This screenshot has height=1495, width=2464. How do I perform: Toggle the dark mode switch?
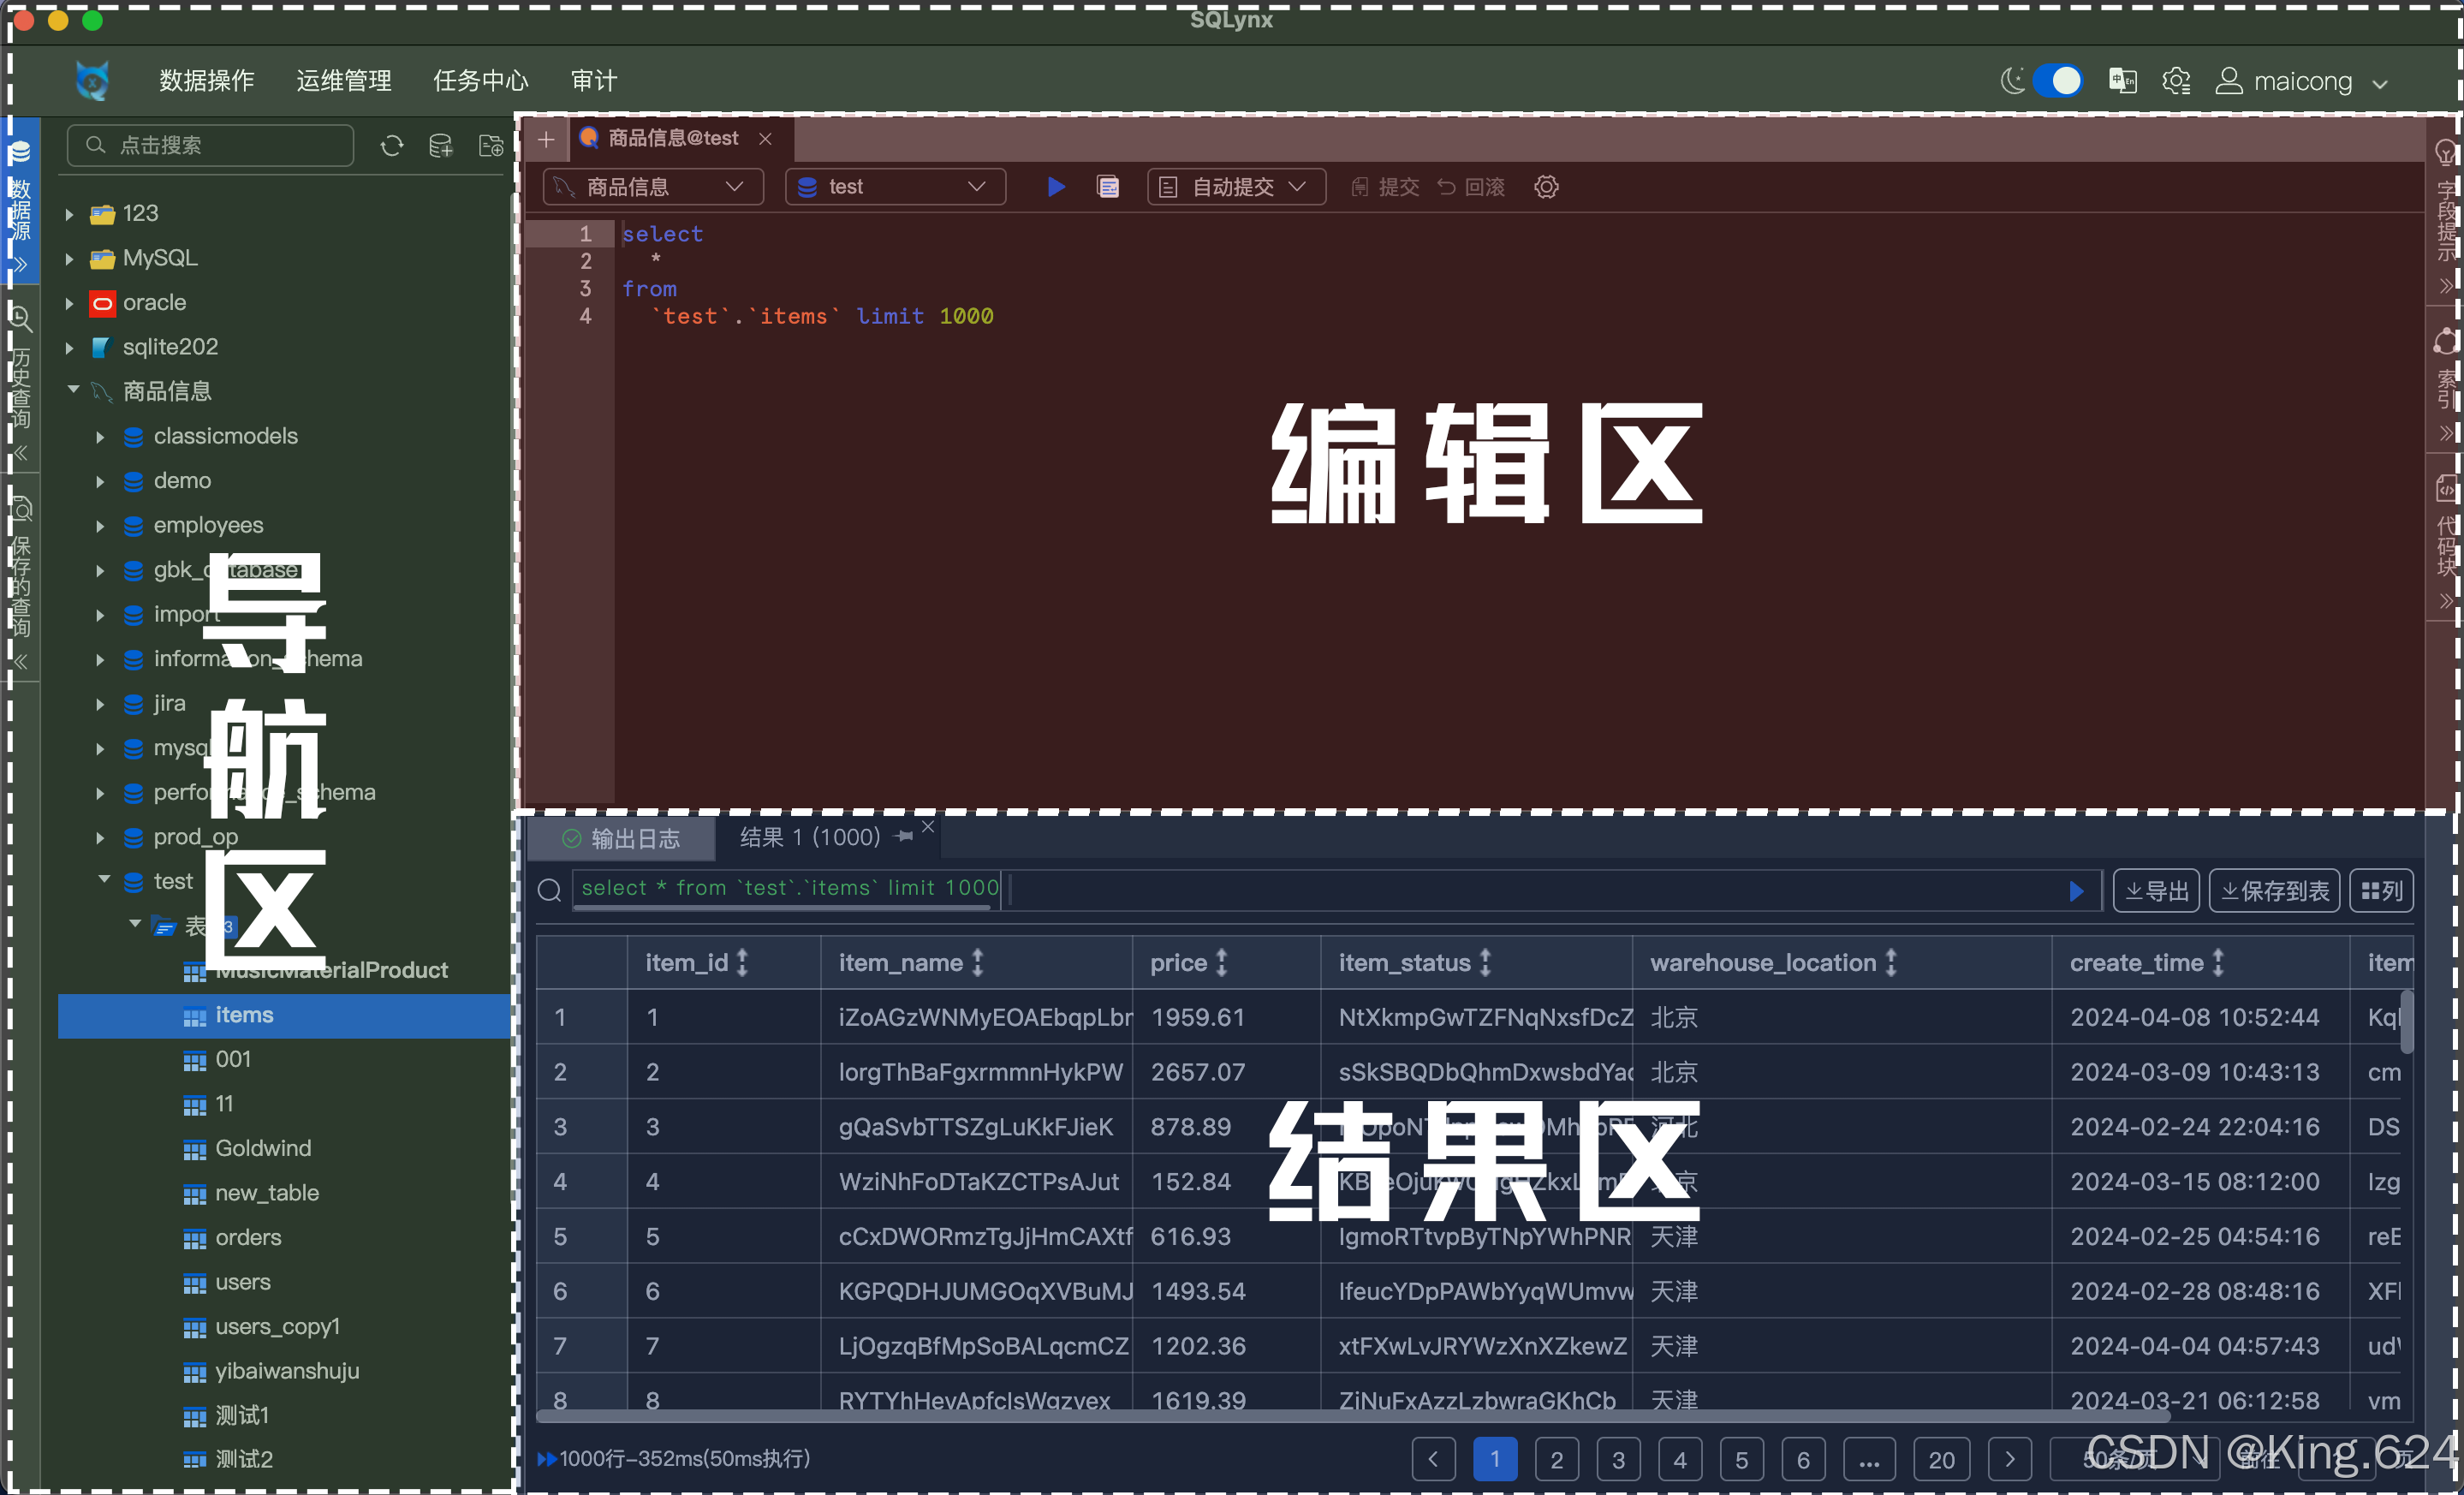(x=2058, y=81)
